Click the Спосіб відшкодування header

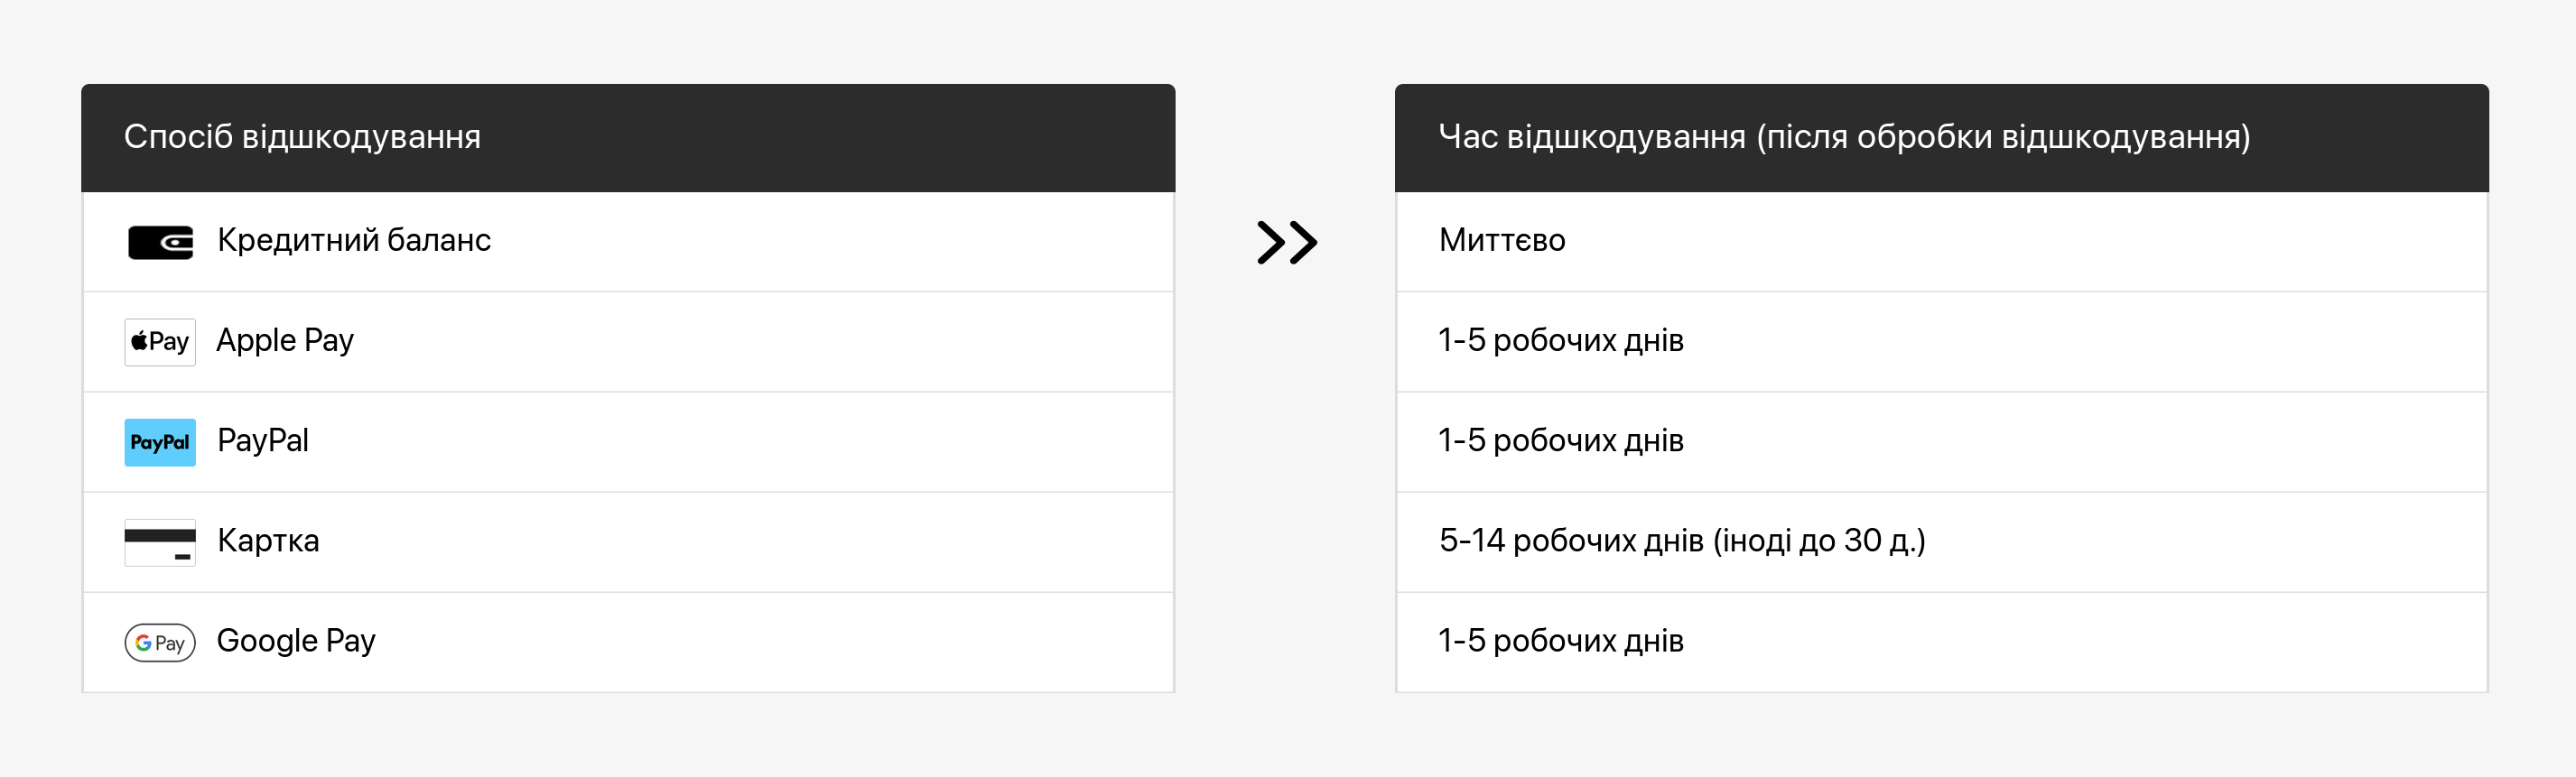tap(302, 137)
